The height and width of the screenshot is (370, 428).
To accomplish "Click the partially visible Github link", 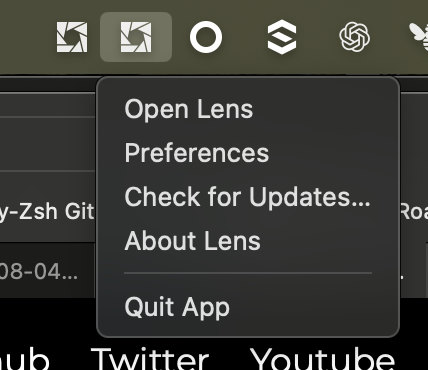I will (24, 359).
